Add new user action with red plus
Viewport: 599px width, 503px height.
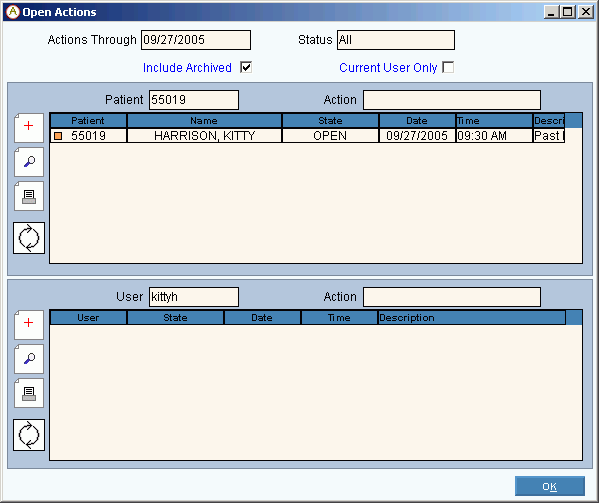click(x=29, y=325)
